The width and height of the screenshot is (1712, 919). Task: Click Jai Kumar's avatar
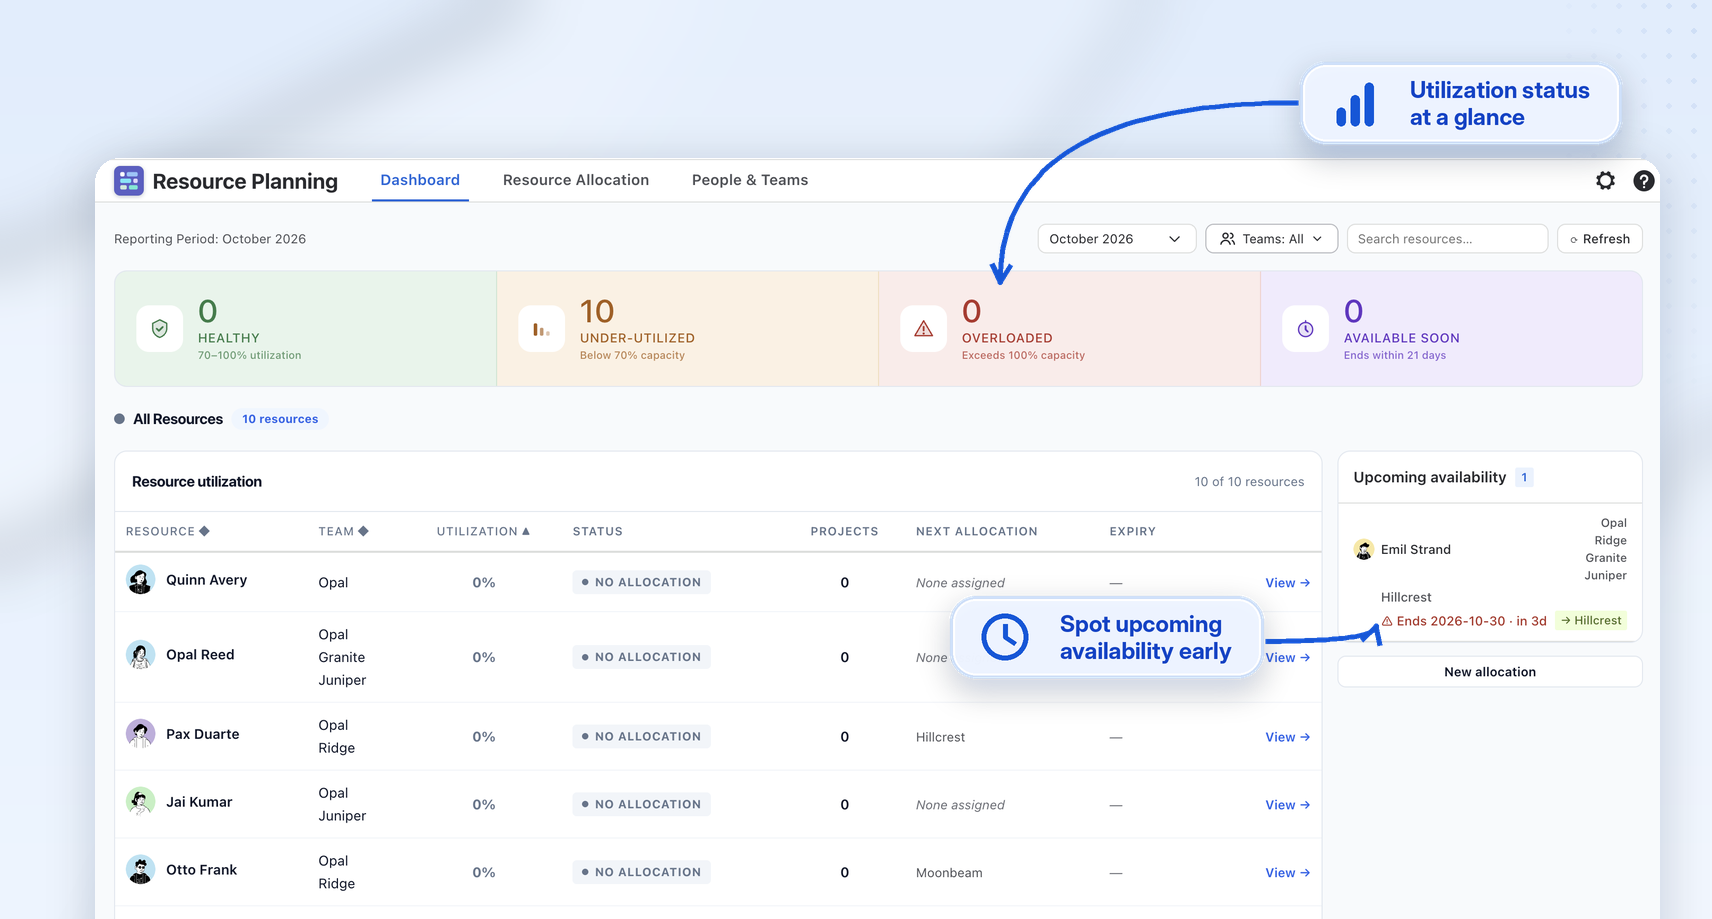pos(140,802)
